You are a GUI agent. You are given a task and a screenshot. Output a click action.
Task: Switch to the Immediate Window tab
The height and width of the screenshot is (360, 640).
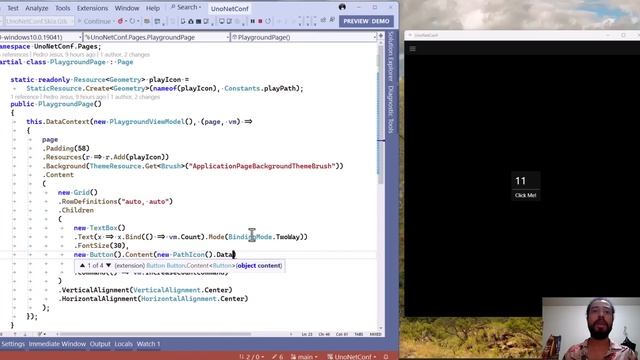coord(57,344)
